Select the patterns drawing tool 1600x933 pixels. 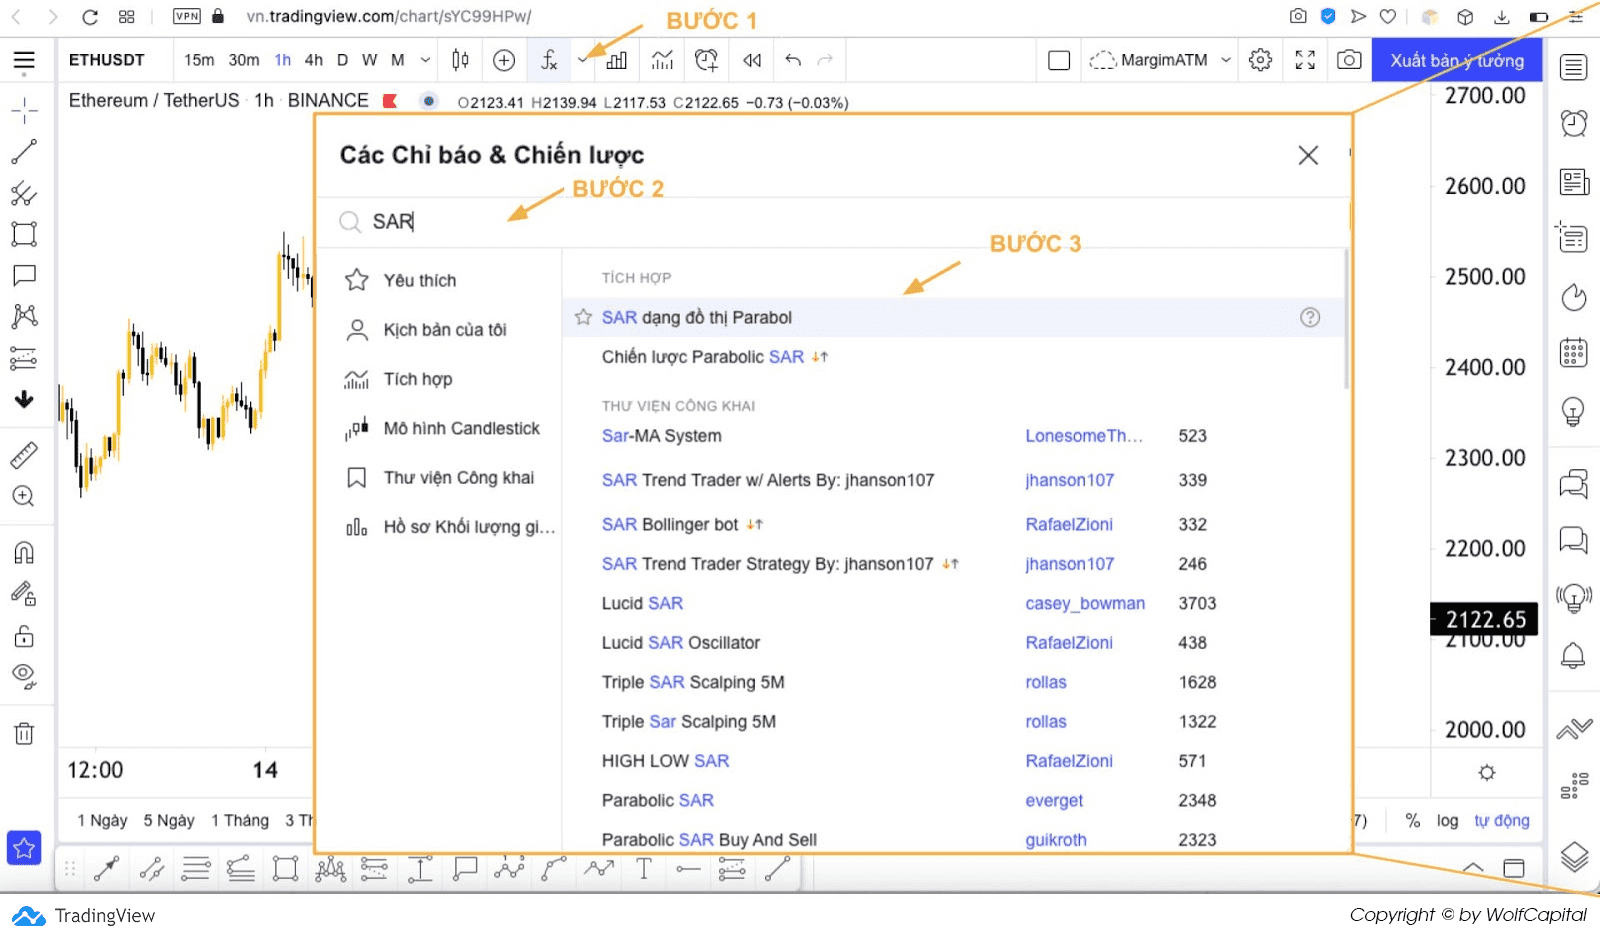[x=24, y=317]
